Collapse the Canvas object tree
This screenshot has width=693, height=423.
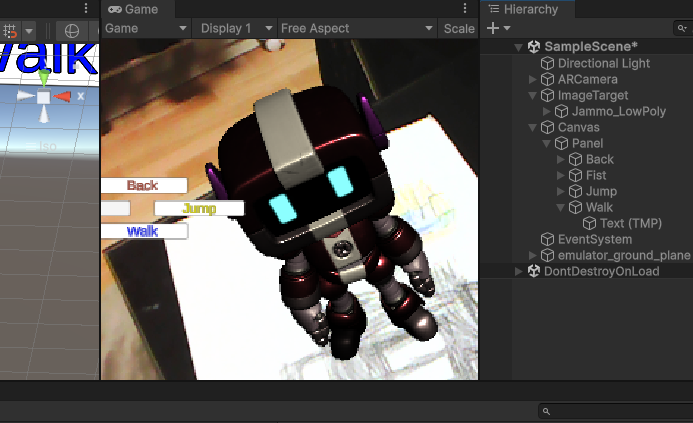(x=532, y=128)
